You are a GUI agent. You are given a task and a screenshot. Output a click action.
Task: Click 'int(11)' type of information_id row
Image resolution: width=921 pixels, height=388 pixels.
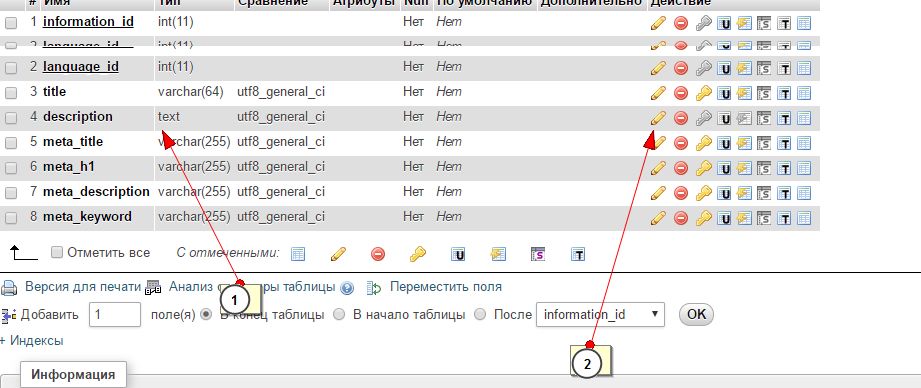pyautogui.click(x=176, y=22)
